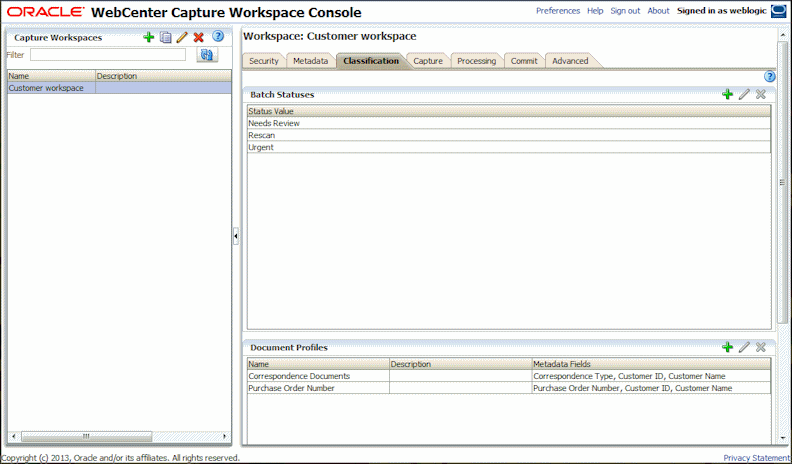
Task: Open the Processing tab
Action: coord(476,61)
